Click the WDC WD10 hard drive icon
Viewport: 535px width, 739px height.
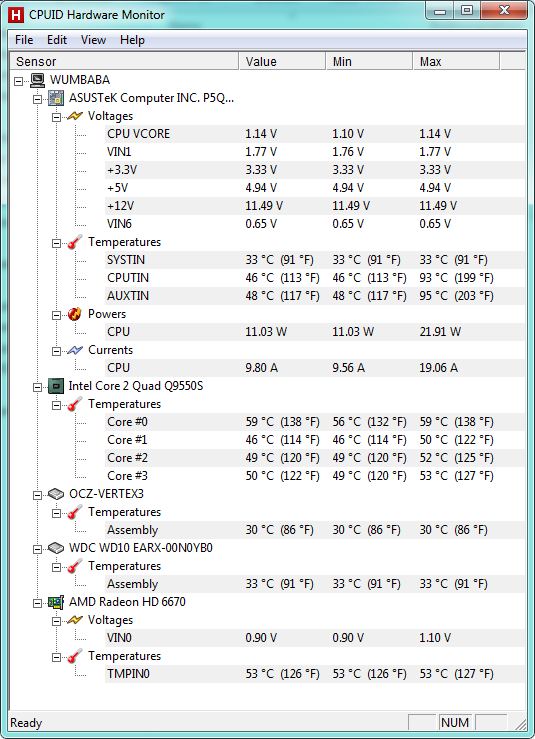click(56, 548)
